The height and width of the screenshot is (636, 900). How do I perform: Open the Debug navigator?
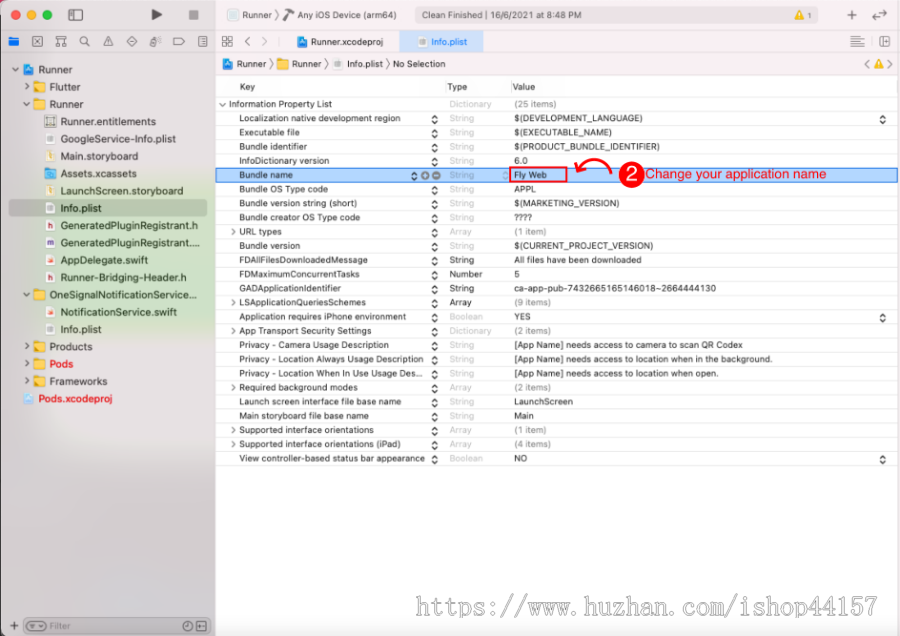pyautogui.click(x=155, y=41)
